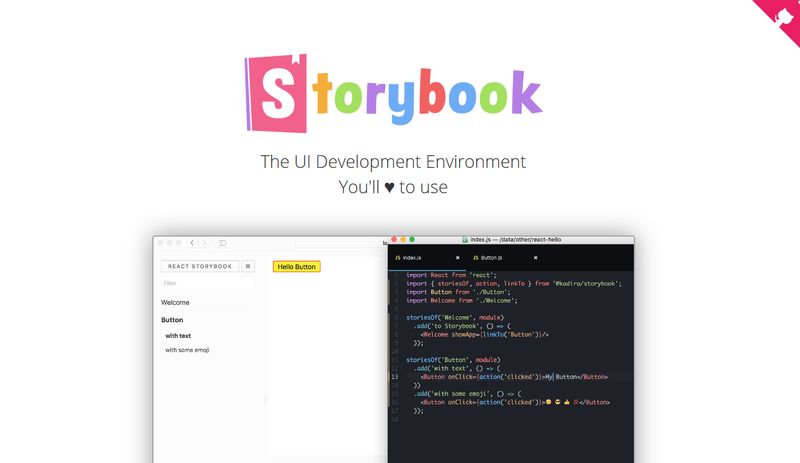Image resolution: width=800 pixels, height=463 pixels.
Task: Open the 'with some emoji' story
Action: pyautogui.click(x=187, y=350)
